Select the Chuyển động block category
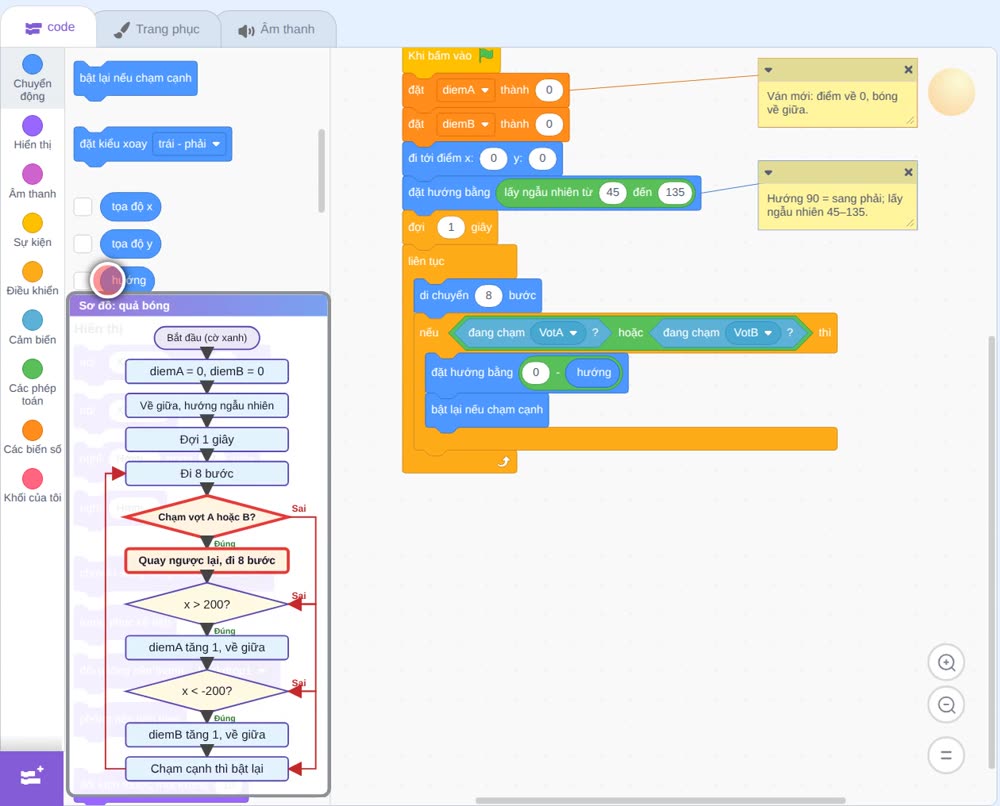This screenshot has height=806, width=1000. coord(32,78)
